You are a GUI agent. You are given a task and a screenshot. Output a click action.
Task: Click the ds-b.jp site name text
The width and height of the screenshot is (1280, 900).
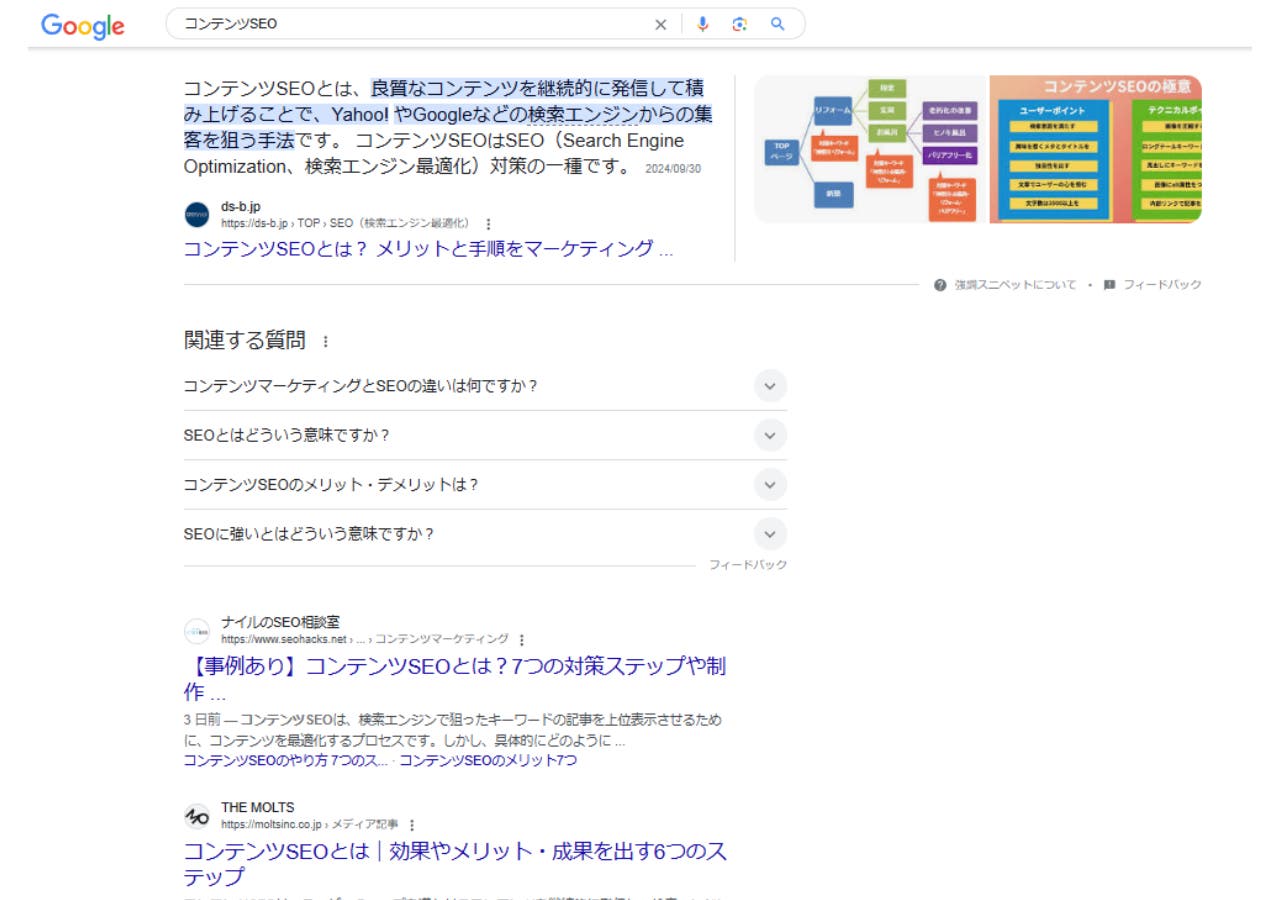point(241,207)
